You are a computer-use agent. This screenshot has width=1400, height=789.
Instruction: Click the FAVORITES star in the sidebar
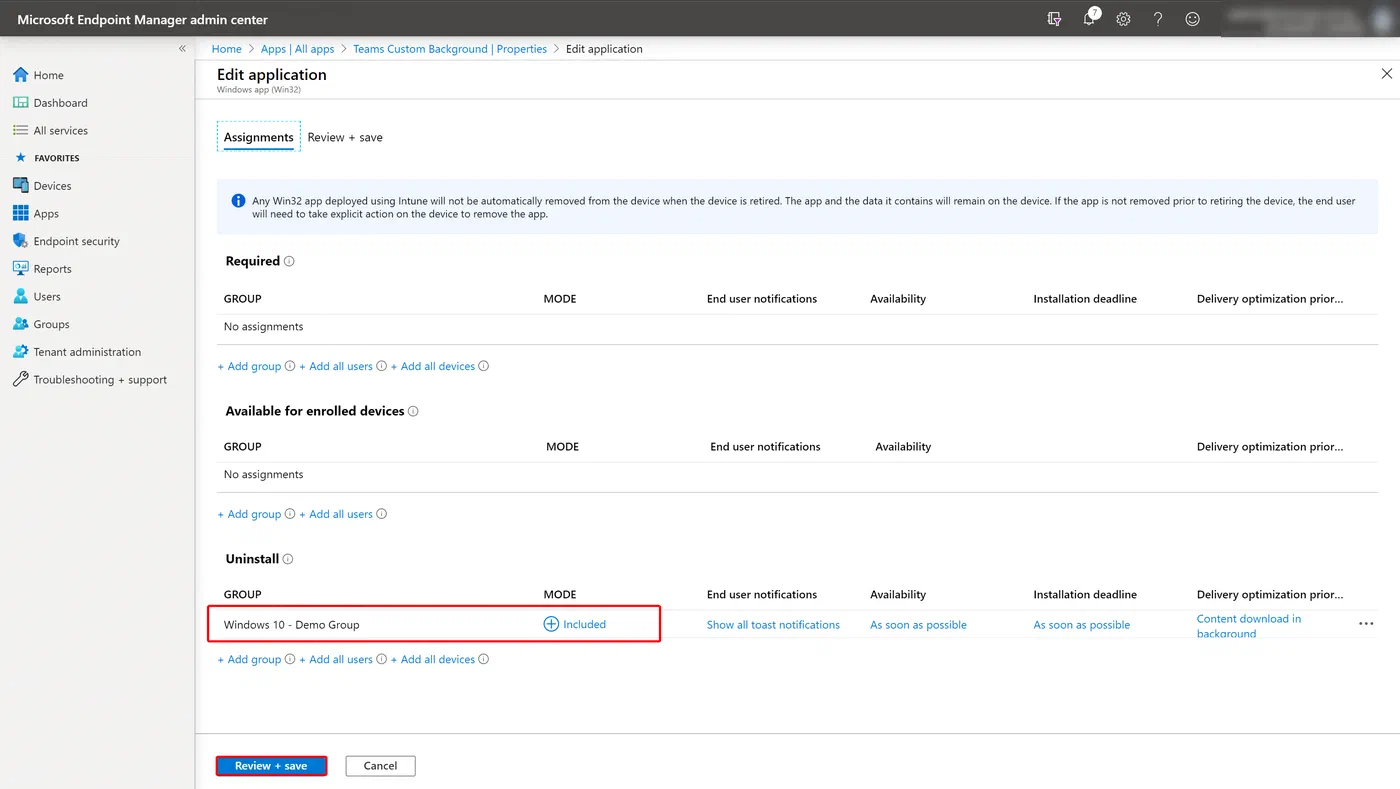[x=20, y=158]
